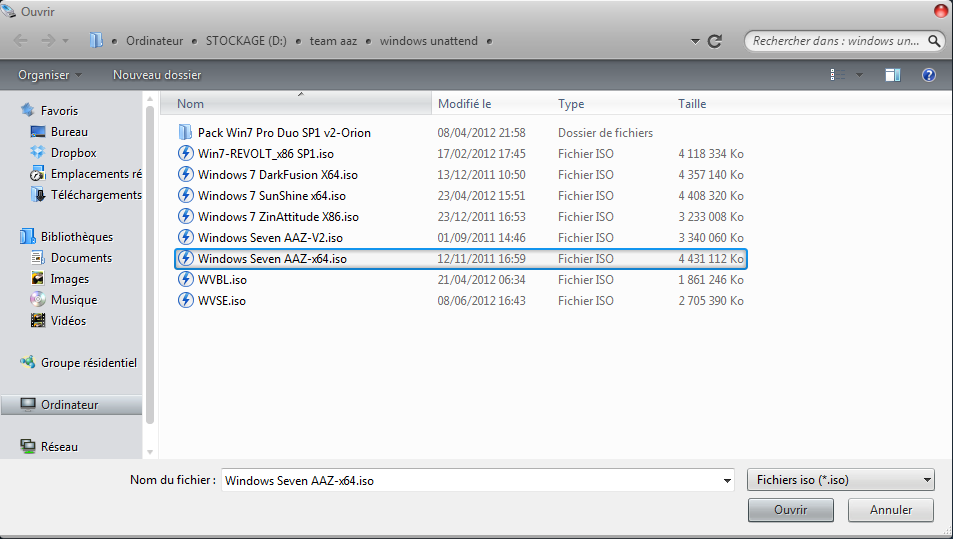Click the Dropbox icon in sidebar
This screenshot has width=953, height=539.
pyautogui.click(x=38, y=153)
